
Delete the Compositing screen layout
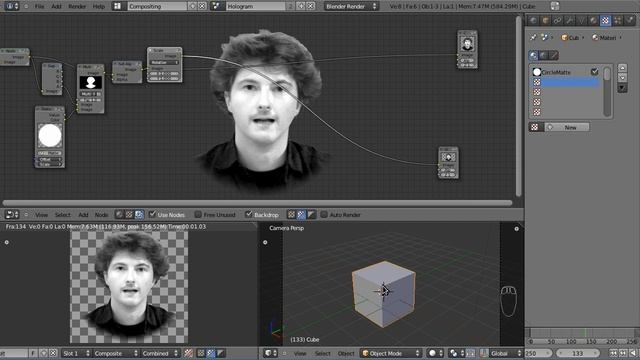tap(202, 6)
